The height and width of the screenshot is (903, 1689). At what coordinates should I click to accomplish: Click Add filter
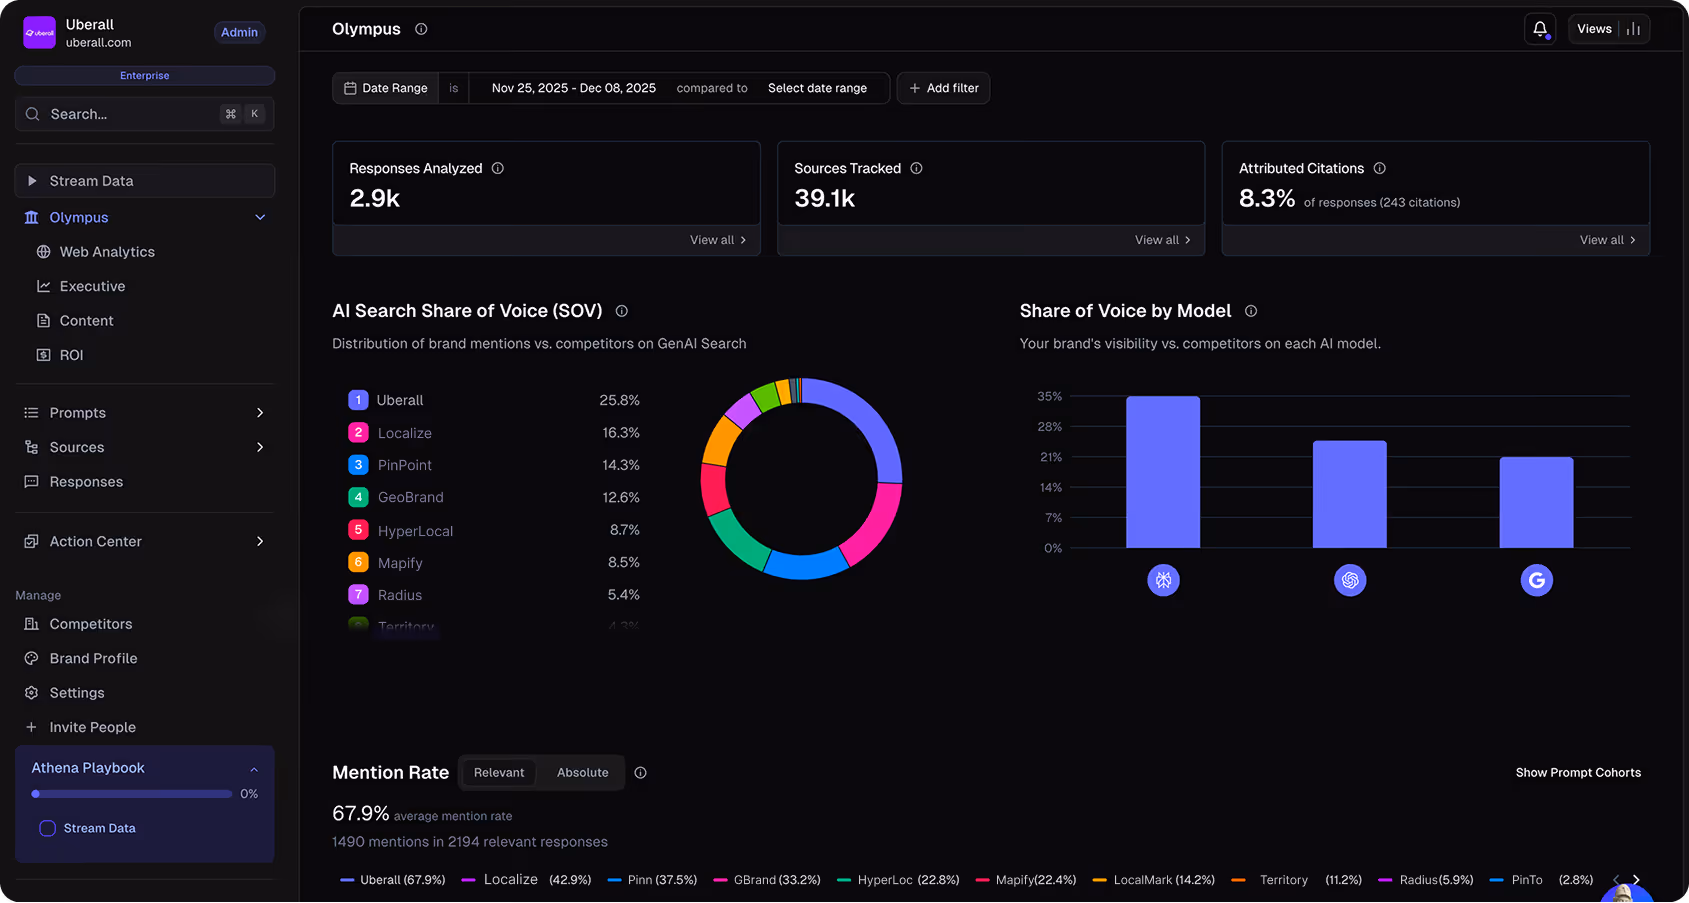(943, 88)
